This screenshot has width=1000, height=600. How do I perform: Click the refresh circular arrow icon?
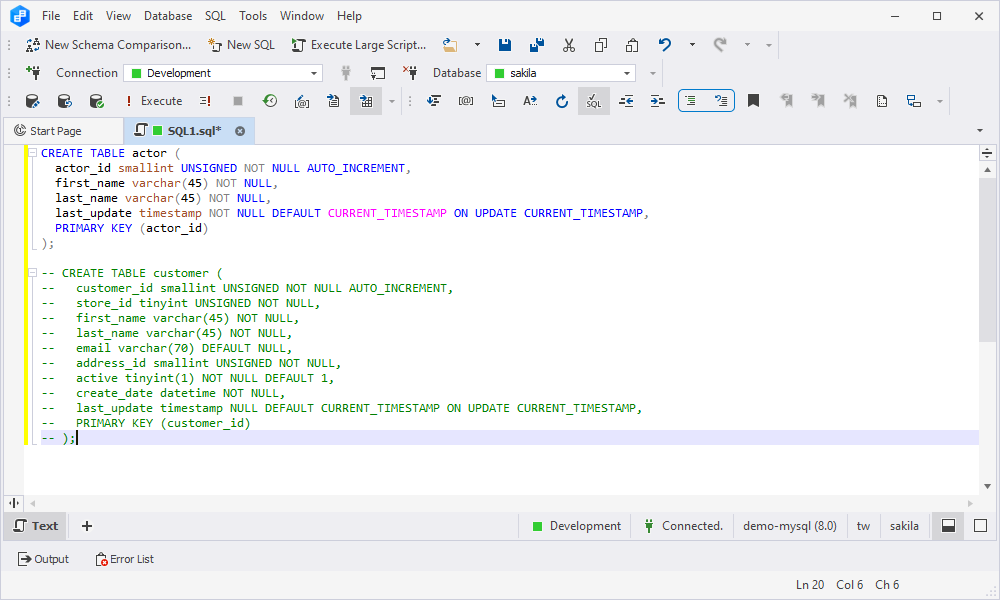coord(561,101)
